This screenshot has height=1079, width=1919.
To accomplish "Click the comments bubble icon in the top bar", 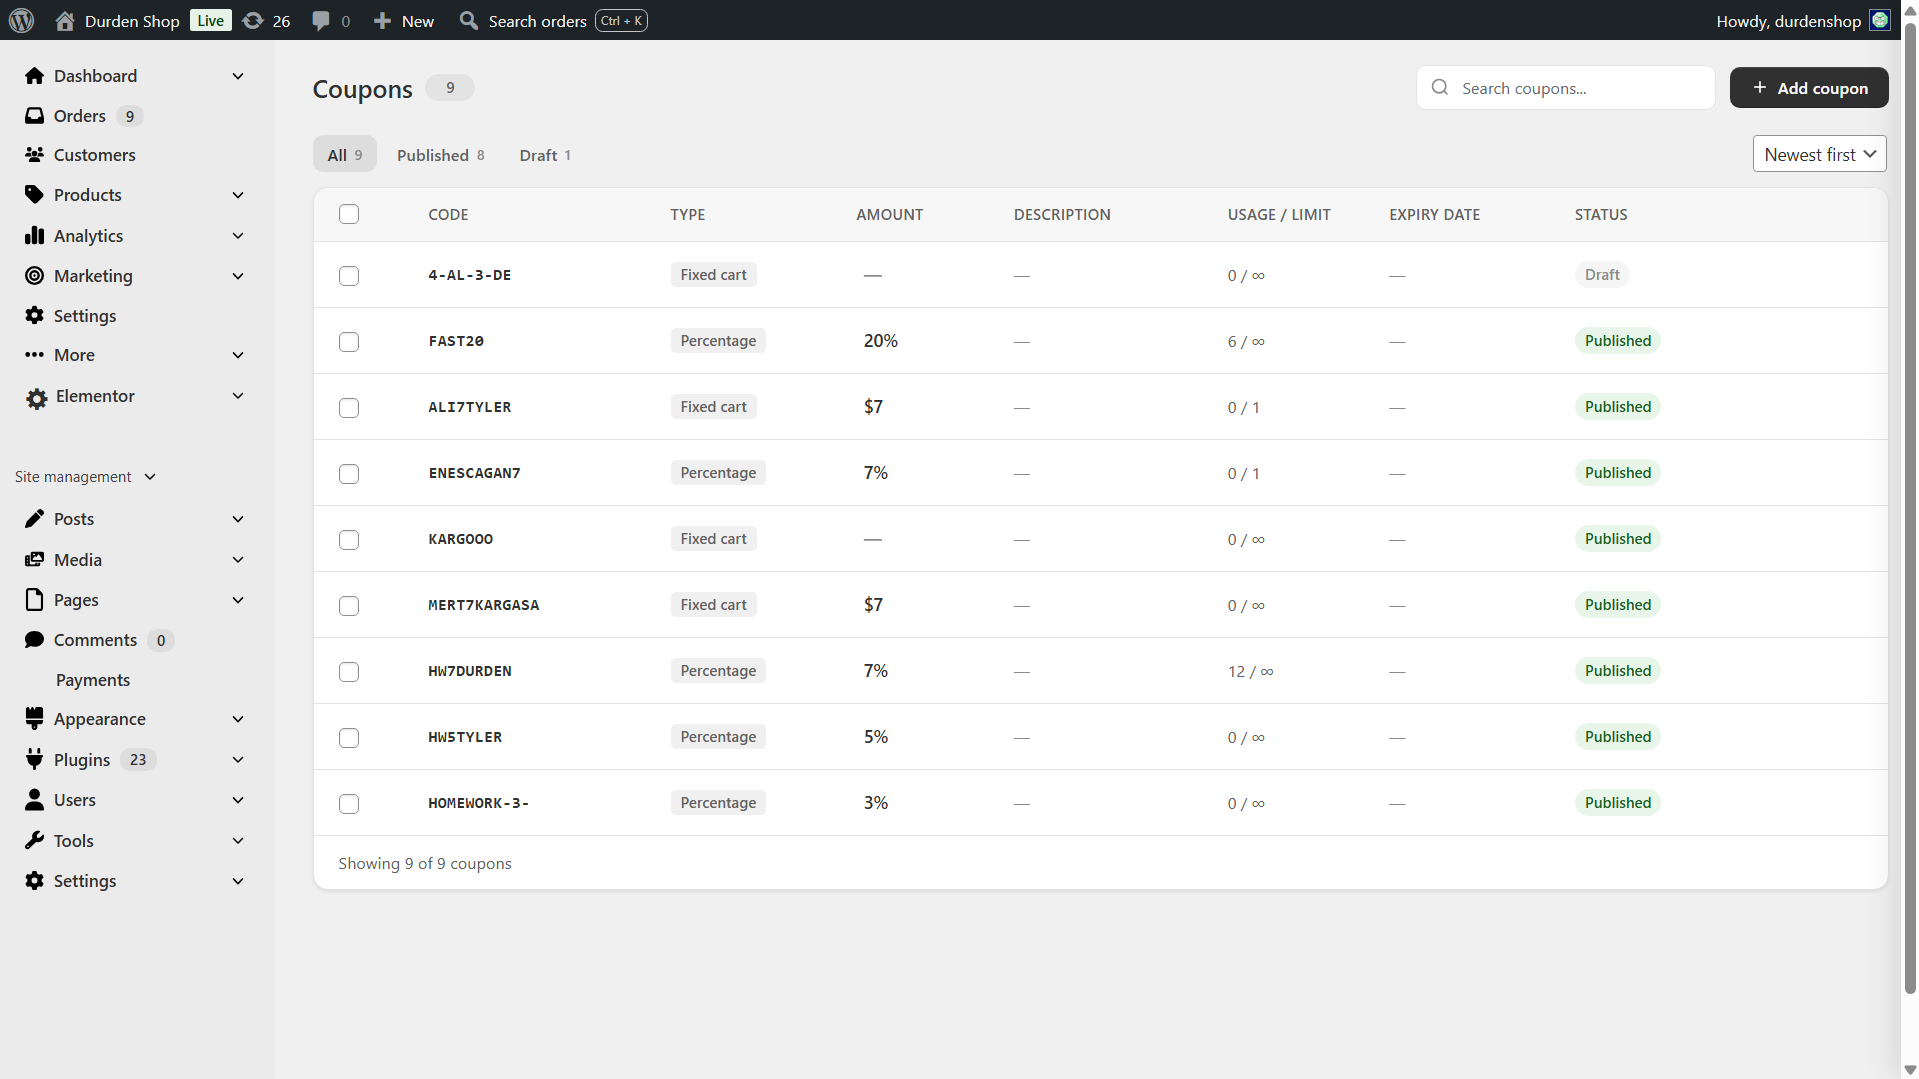I will tap(321, 20).
